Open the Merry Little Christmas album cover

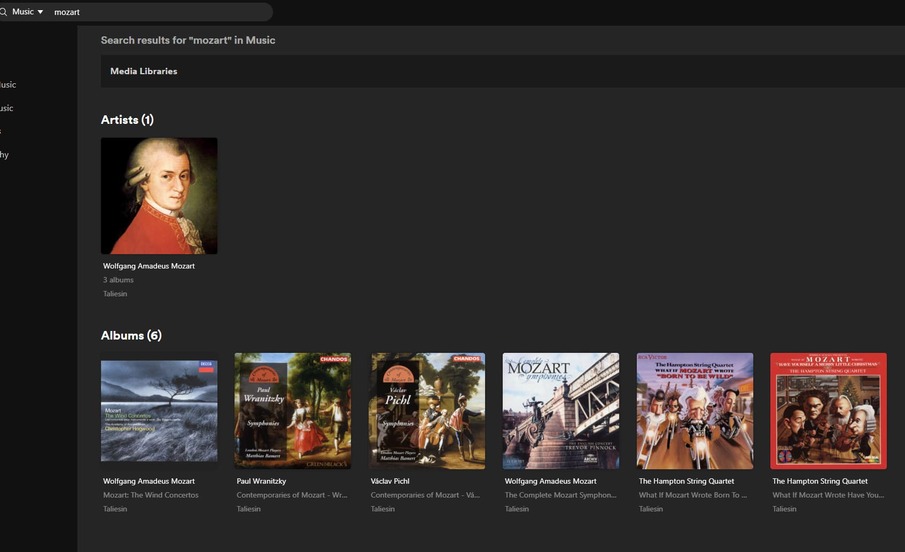pos(829,411)
